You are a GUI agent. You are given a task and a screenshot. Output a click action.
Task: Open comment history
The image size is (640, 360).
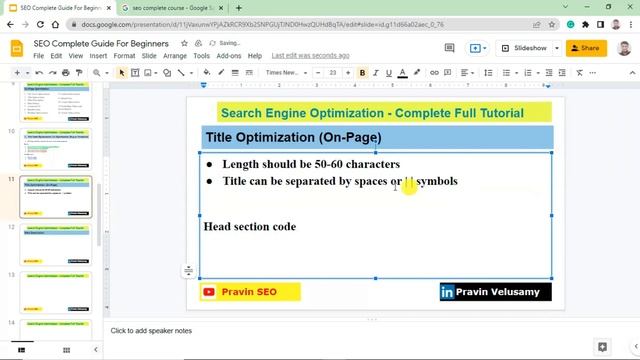449,48
